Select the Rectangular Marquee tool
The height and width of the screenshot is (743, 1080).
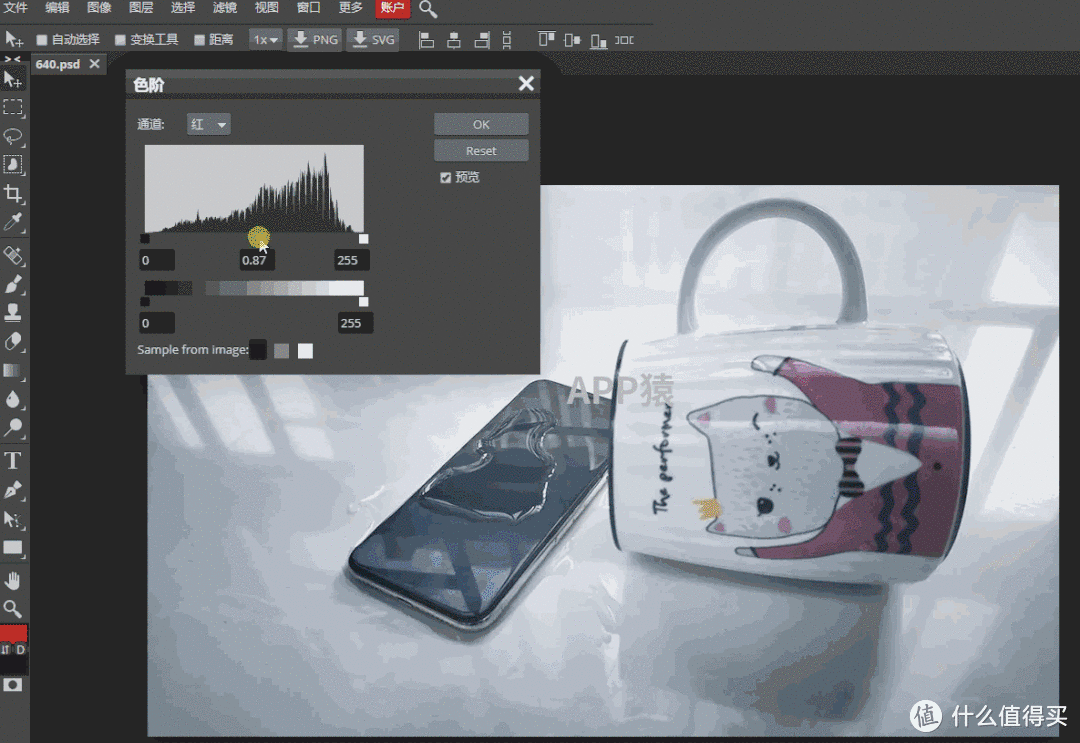pyautogui.click(x=13, y=108)
